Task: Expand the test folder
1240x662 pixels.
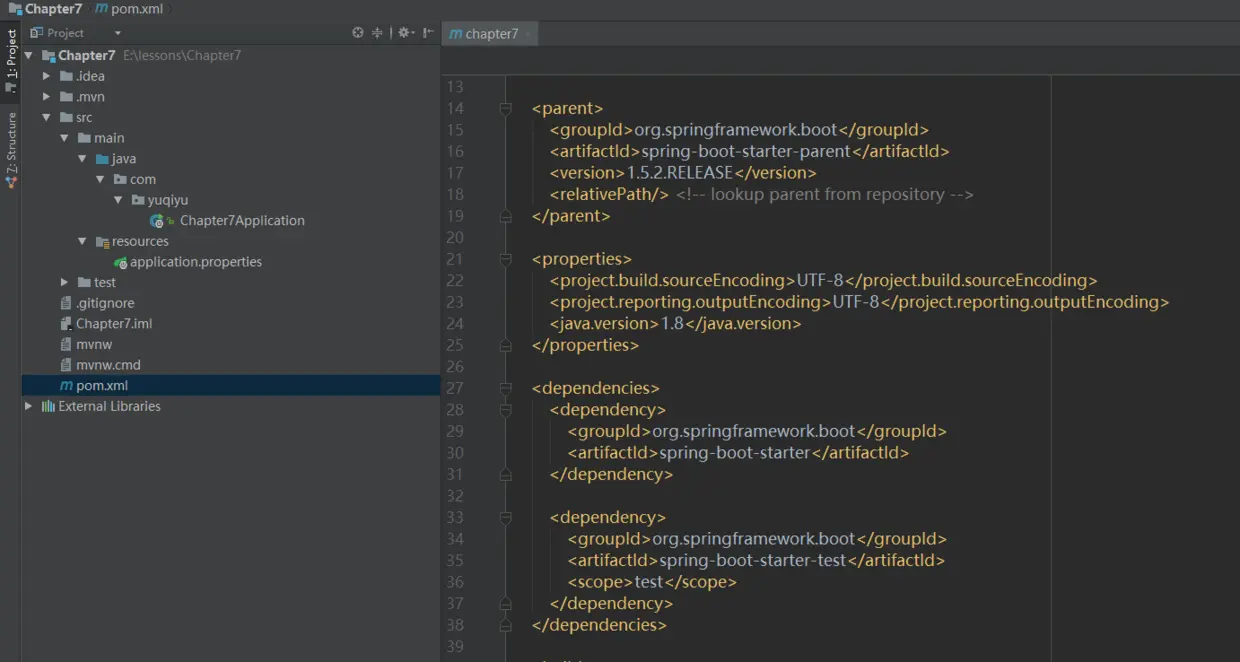Action: (x=65, y=283)
